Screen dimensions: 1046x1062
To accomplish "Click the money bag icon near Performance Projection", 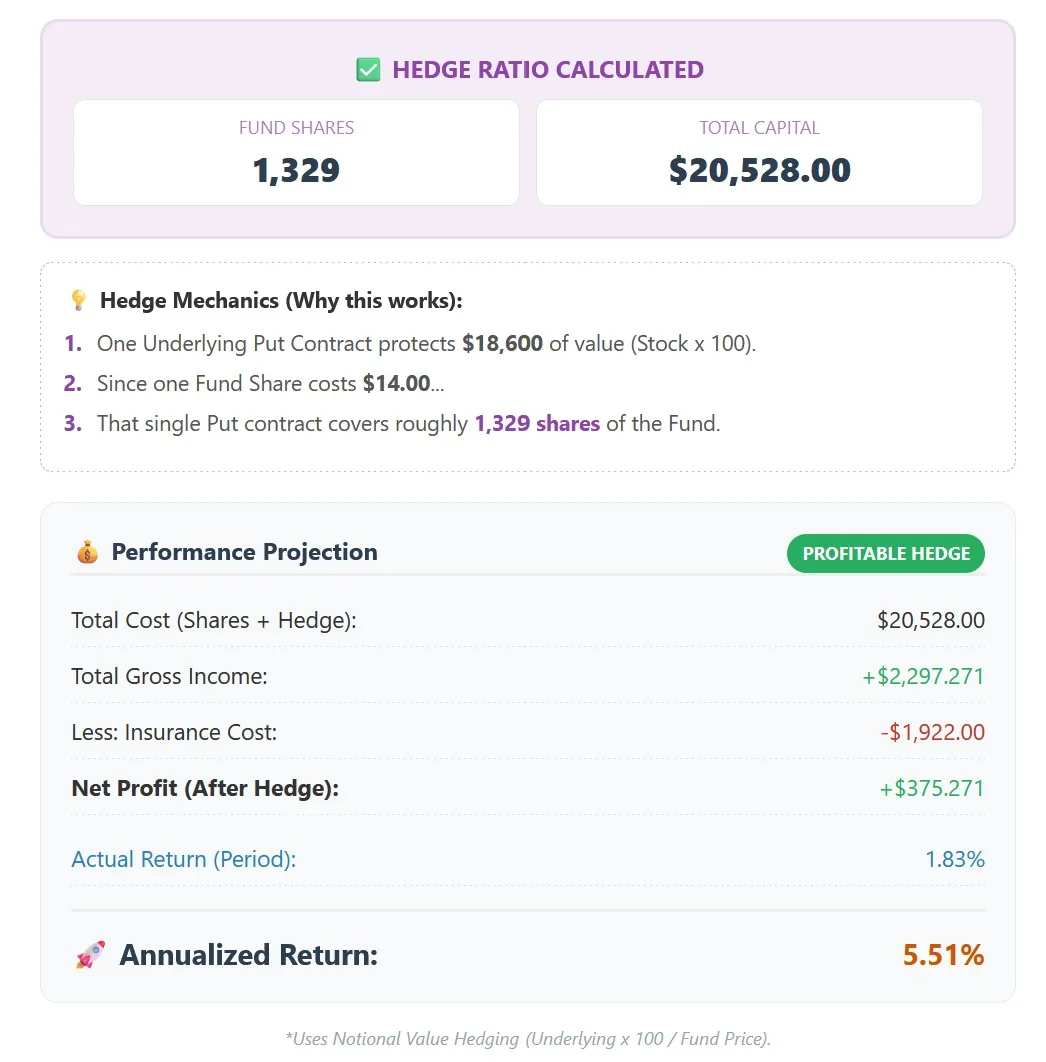I will [x=88, y=551].
